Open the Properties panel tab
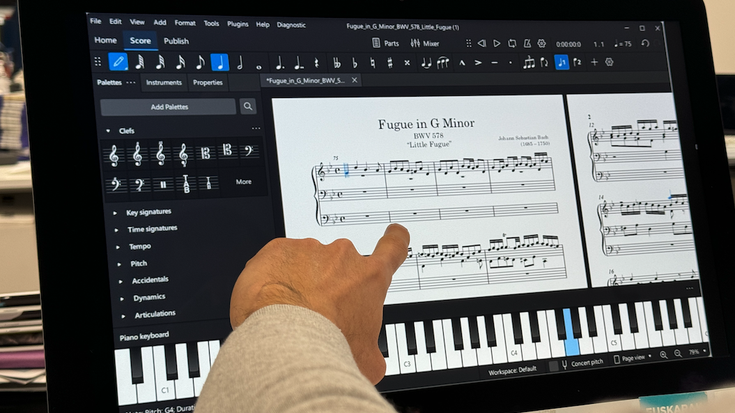The height and width of the screenshot is (413, 735). click(x=208, y=83)
